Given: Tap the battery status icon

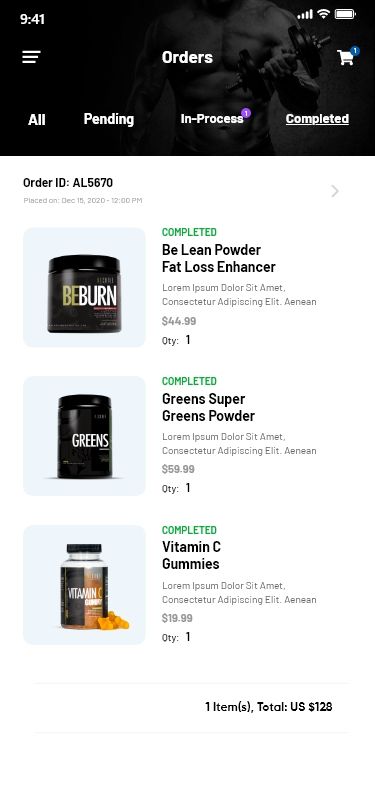Looking at the screenshot, I should (345, 14).
